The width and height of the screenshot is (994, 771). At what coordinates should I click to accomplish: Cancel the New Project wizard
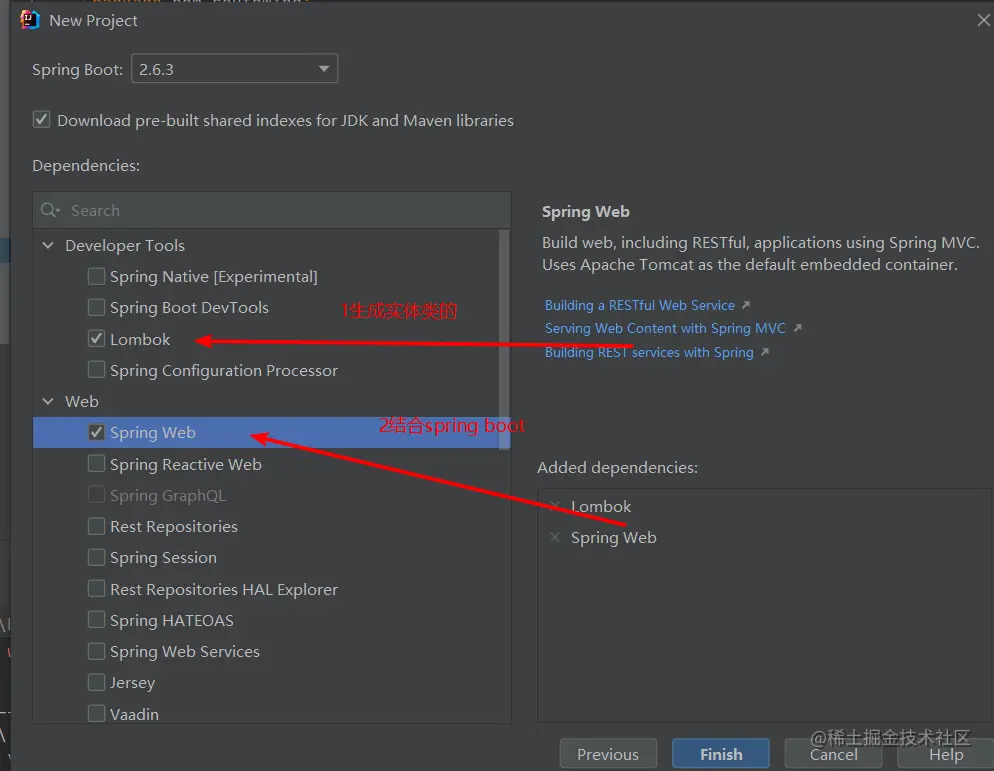click(833, 754)
